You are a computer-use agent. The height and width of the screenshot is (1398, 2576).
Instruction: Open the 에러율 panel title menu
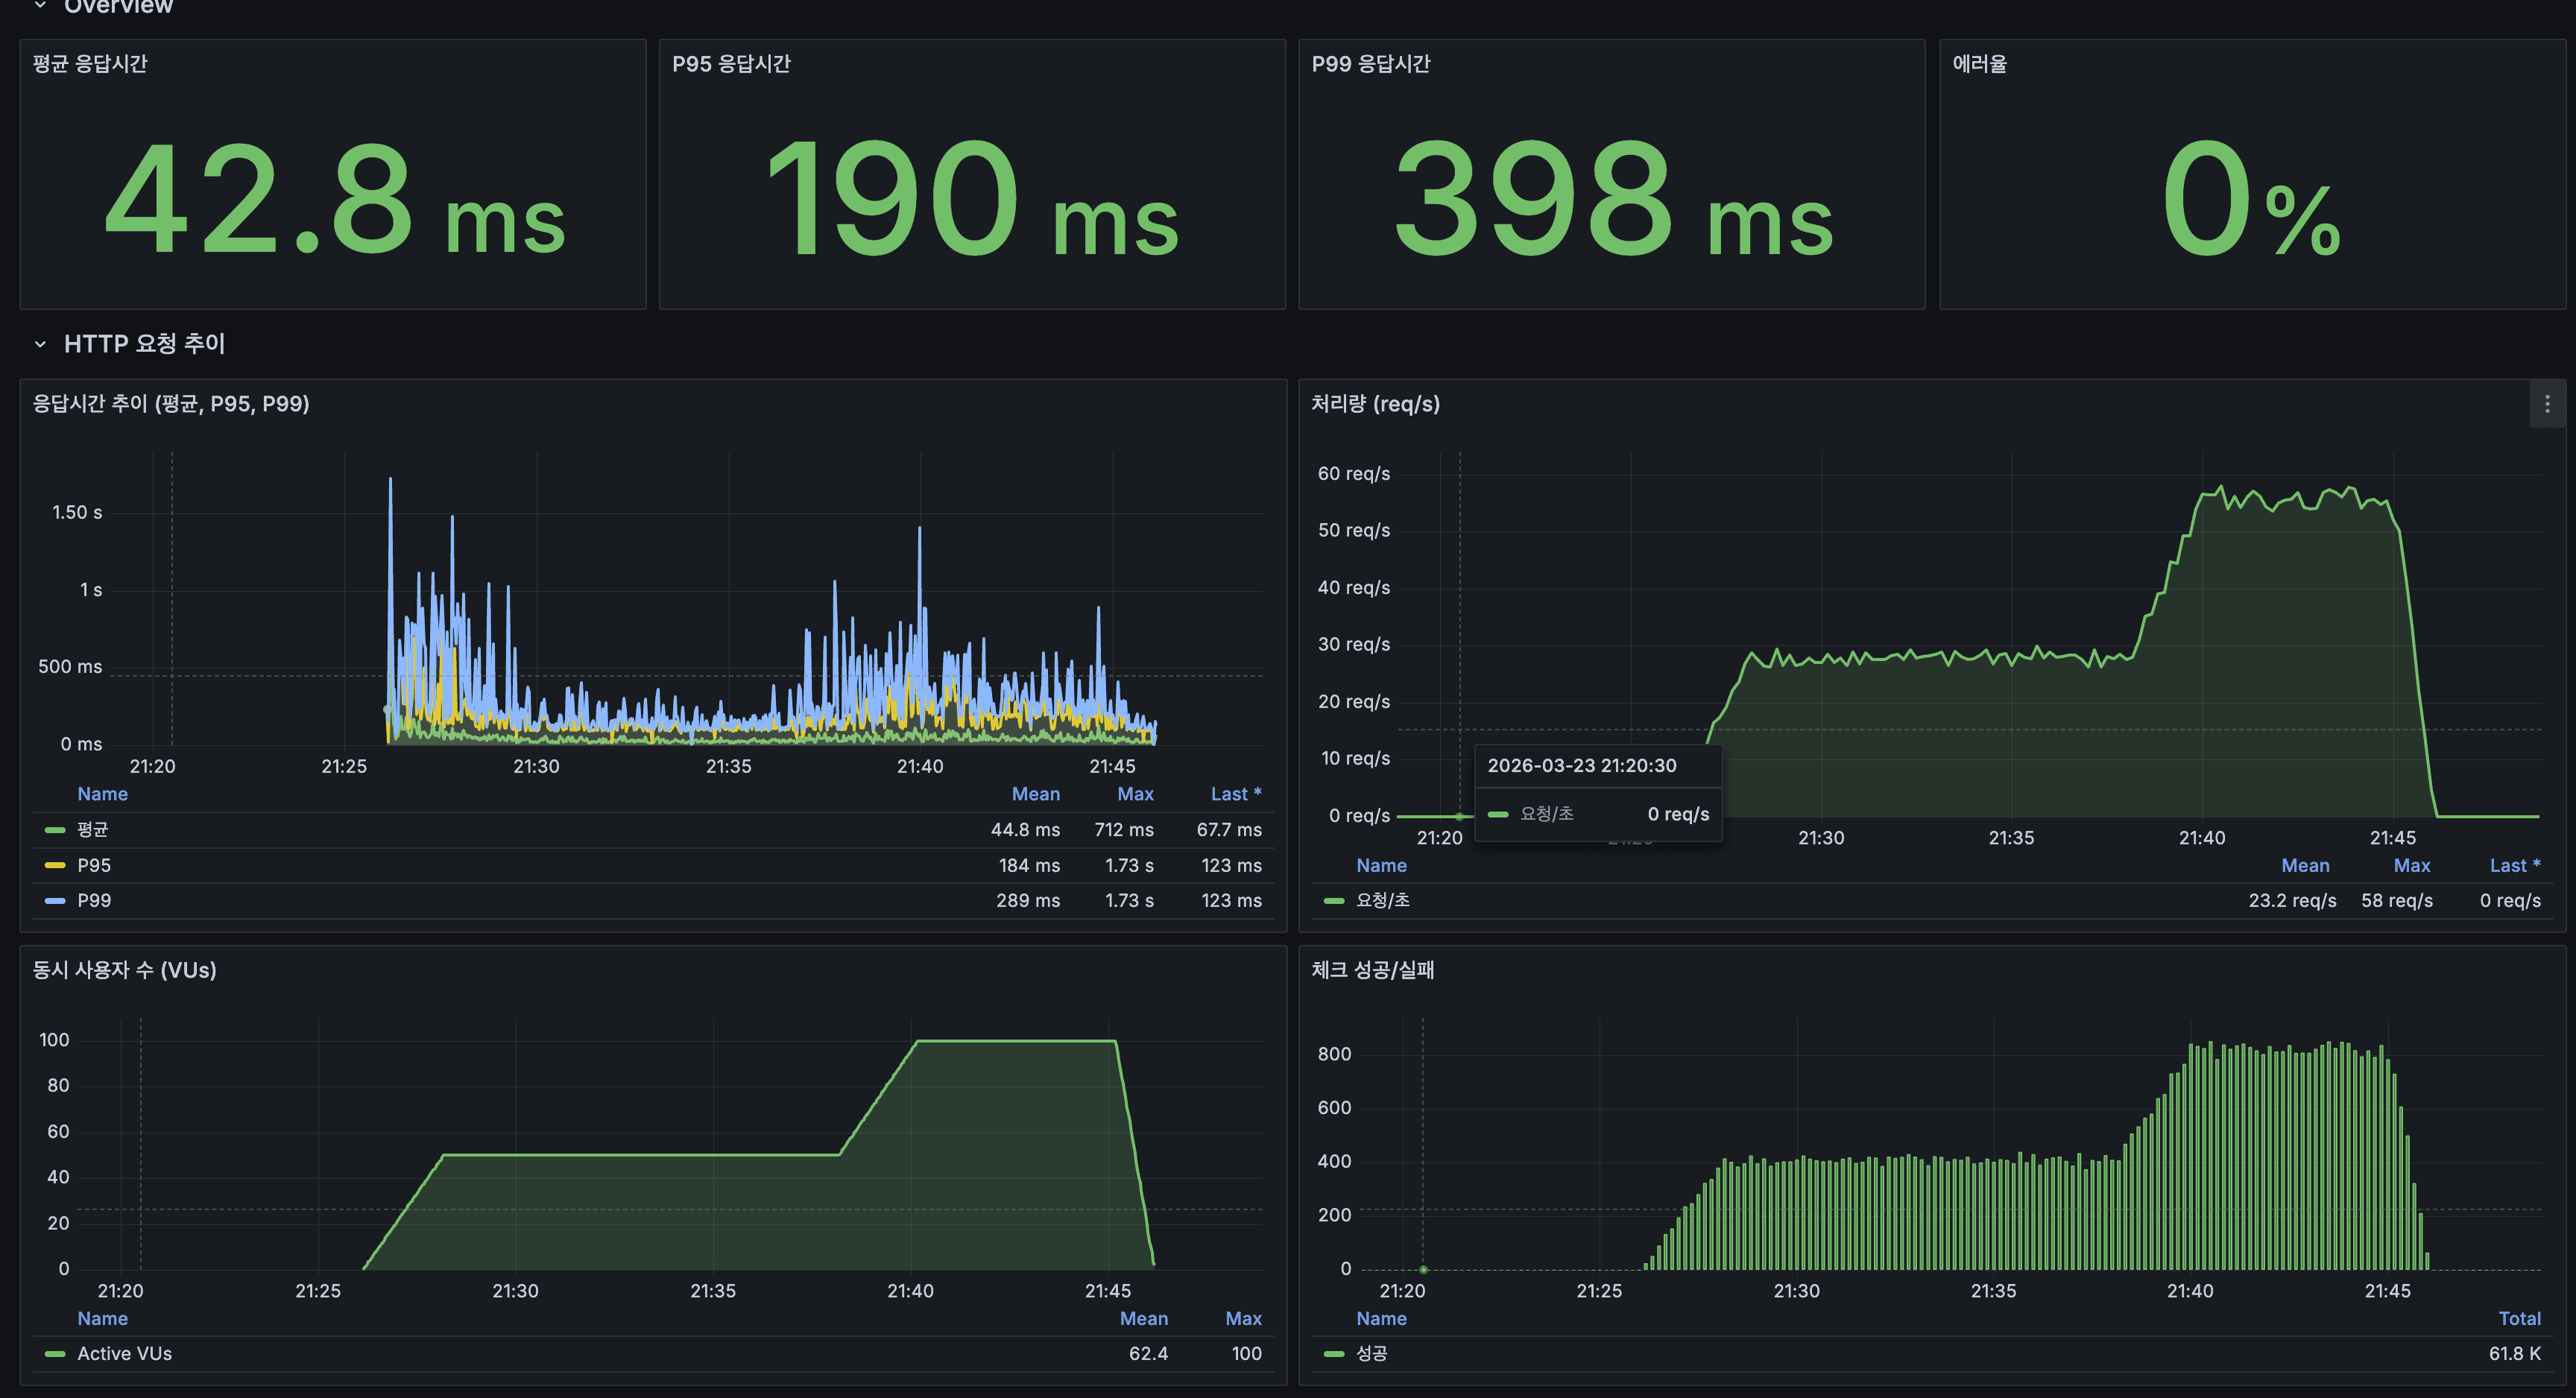[x=1979, y=64]
